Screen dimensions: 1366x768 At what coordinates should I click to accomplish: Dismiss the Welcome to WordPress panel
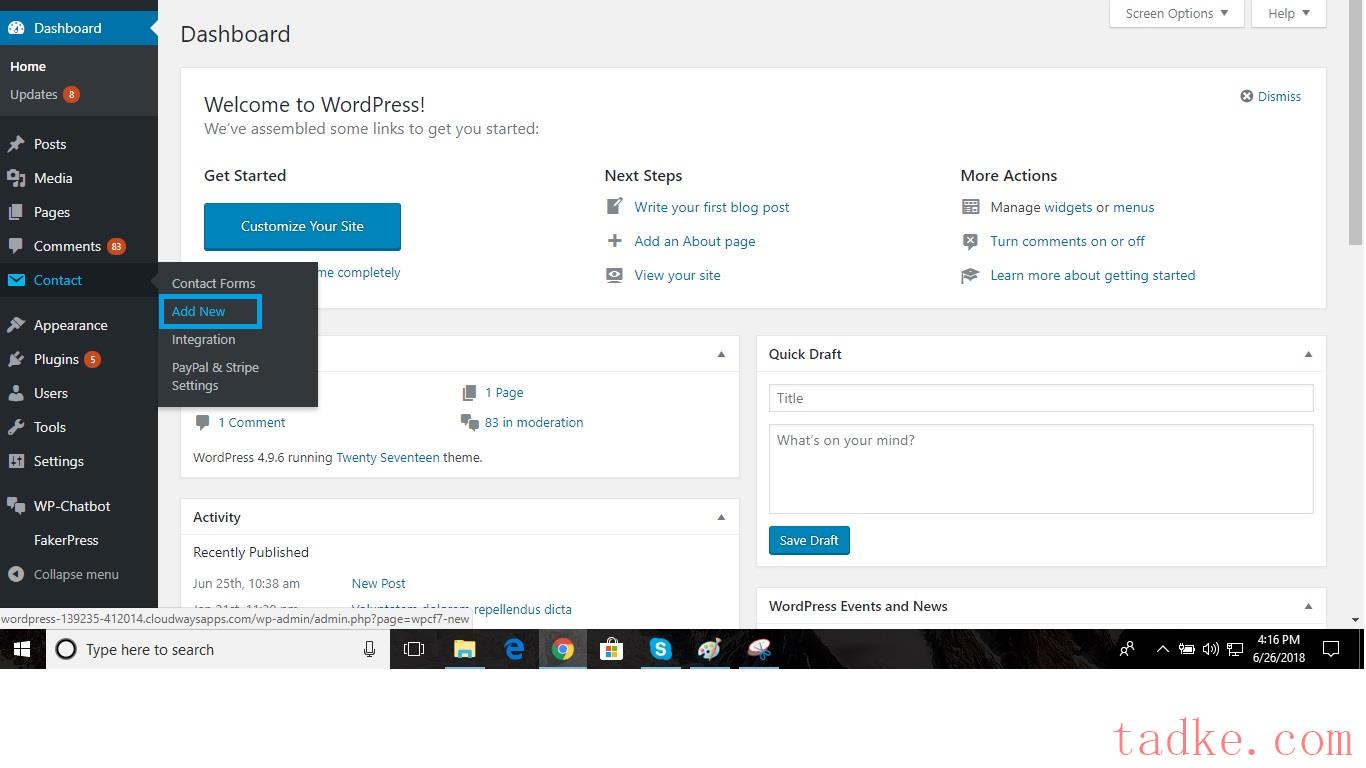(x=1271, y=97)
